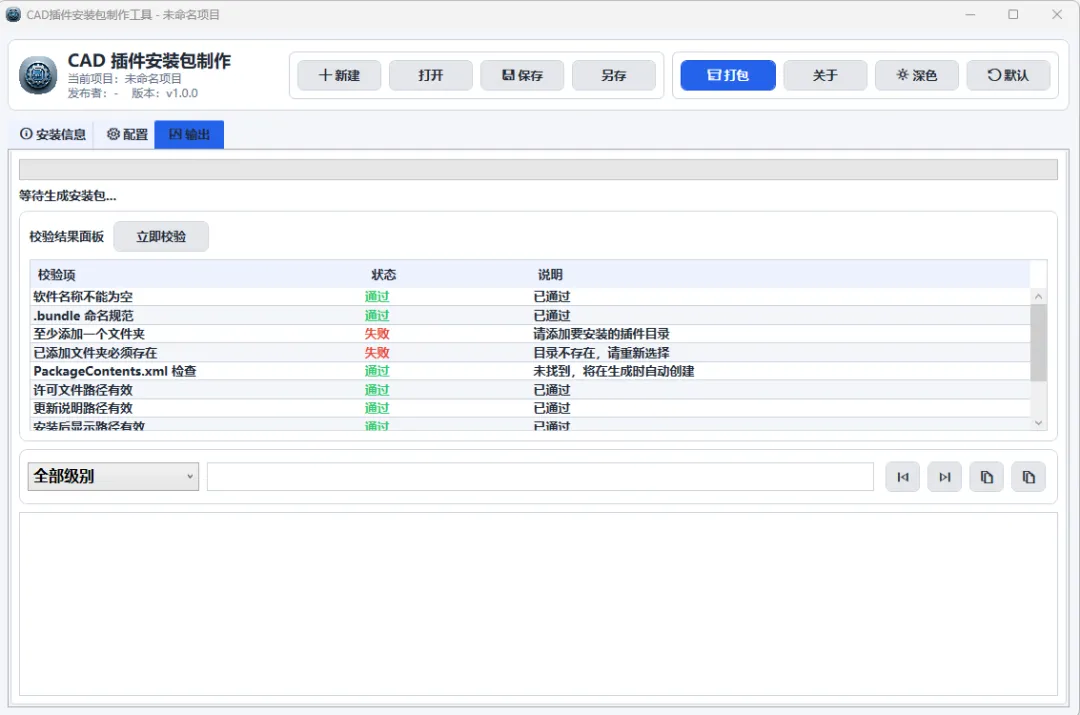The width and height of the screenshot is (1080, 715).
Task: Start packaging with the blue 打包 button
Action: 728,75
